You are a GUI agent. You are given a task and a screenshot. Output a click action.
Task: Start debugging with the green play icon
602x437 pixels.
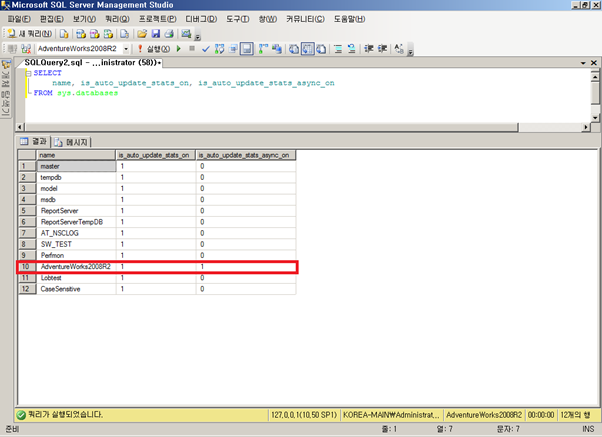(179, 49)
